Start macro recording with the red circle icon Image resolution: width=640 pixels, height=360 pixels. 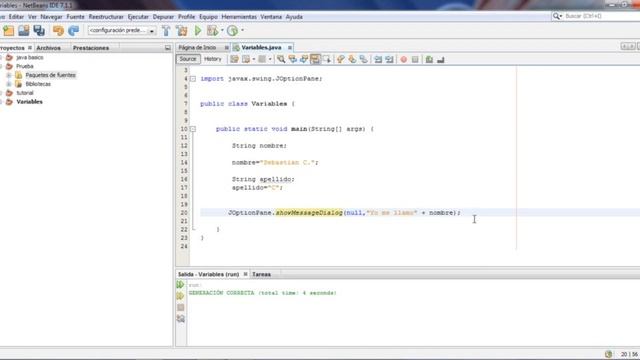(404, 60)
